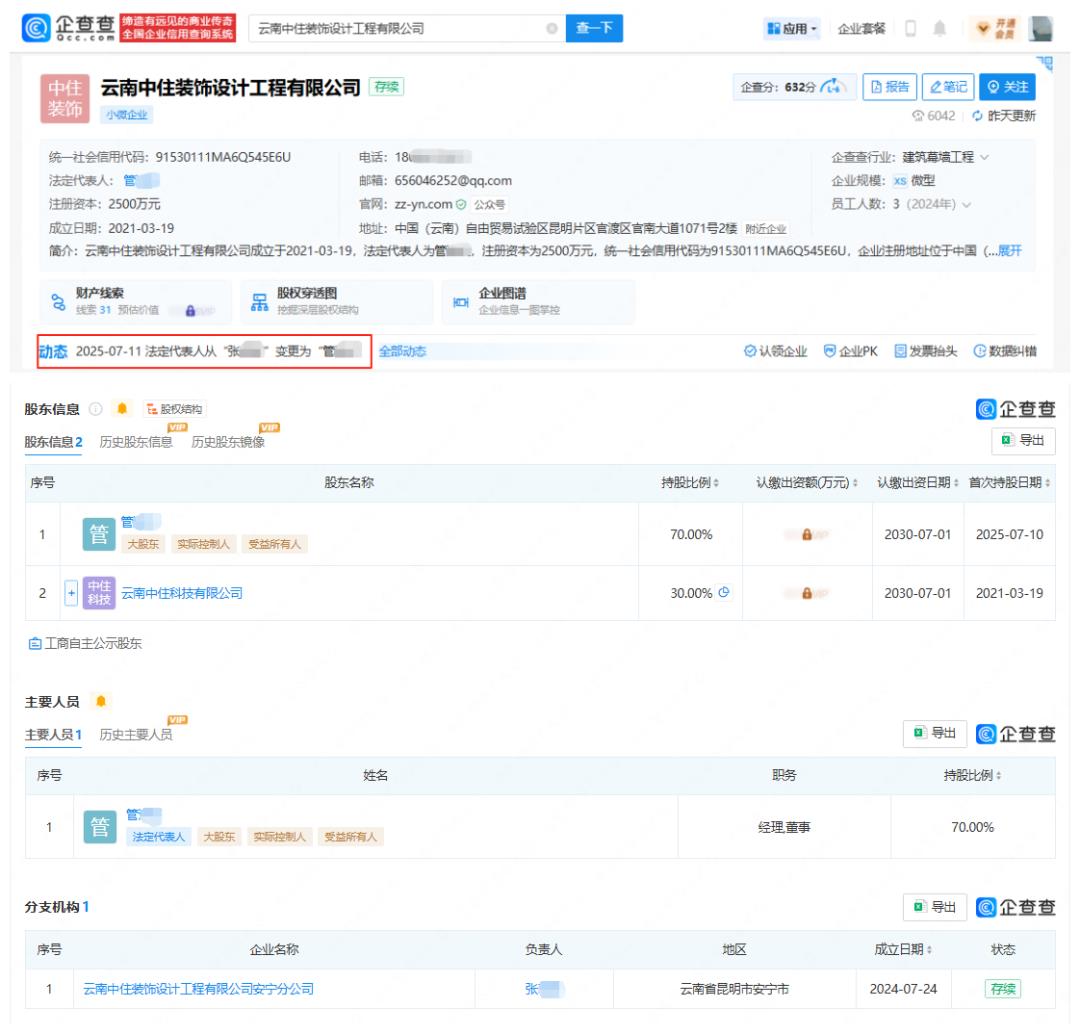Open the official website zz-yn.com link
Screen dimensions: 1080x1034
(423, 204)
